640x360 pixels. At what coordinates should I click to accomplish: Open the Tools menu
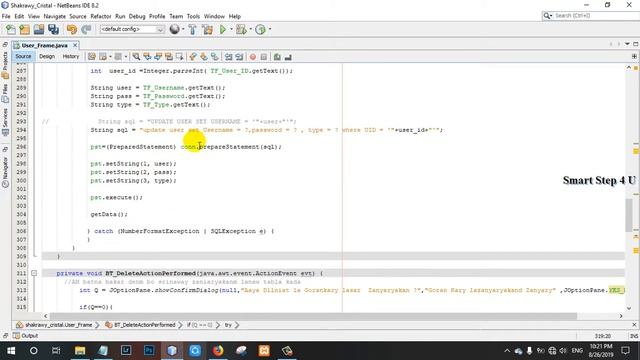(193, 16)
